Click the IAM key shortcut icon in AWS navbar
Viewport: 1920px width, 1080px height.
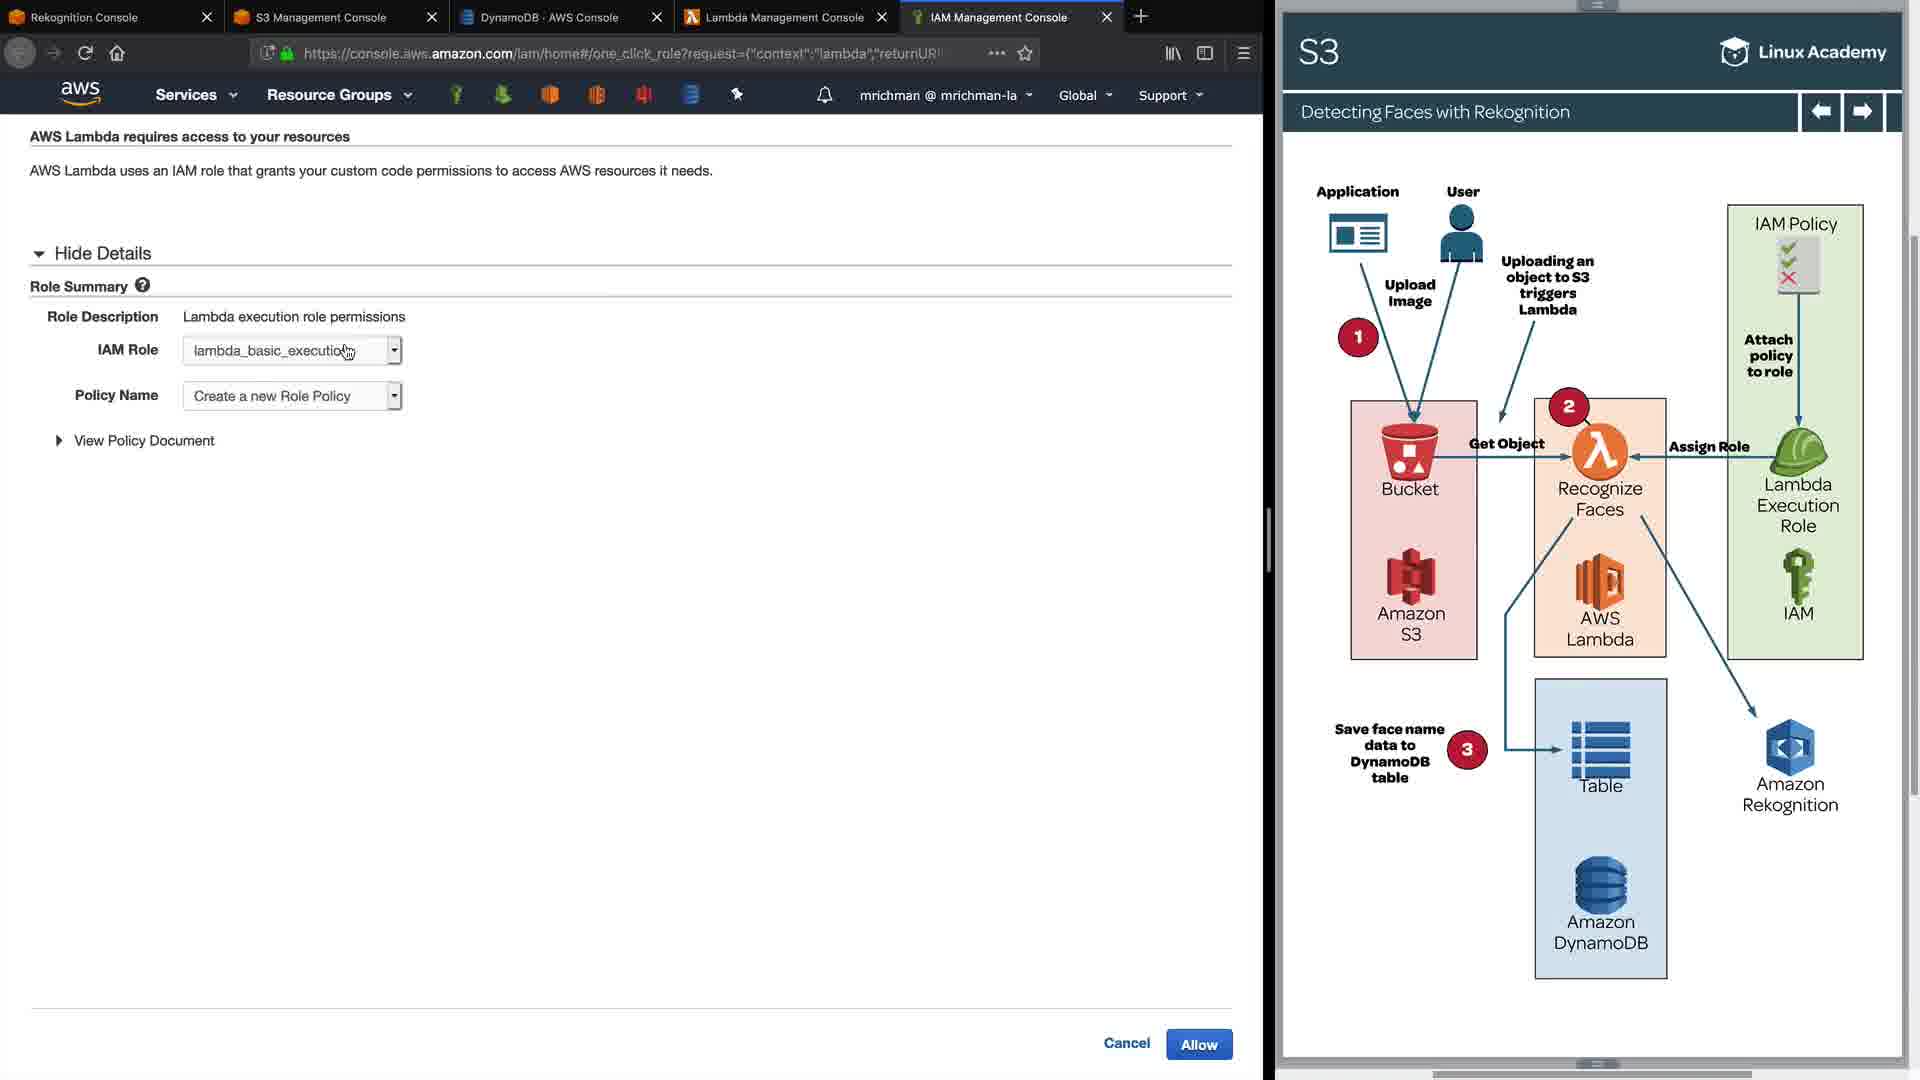pyautogui.click(x=456, y=95)
